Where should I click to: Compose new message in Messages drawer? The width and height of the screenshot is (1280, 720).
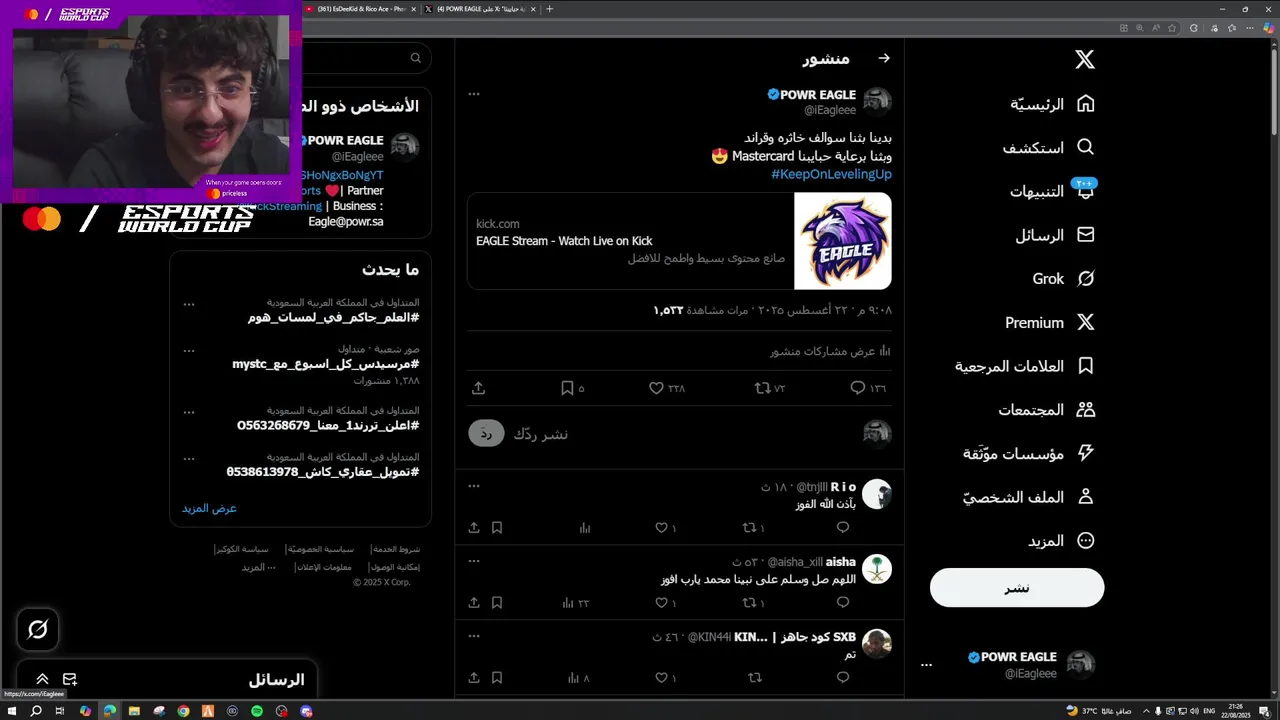70,679
